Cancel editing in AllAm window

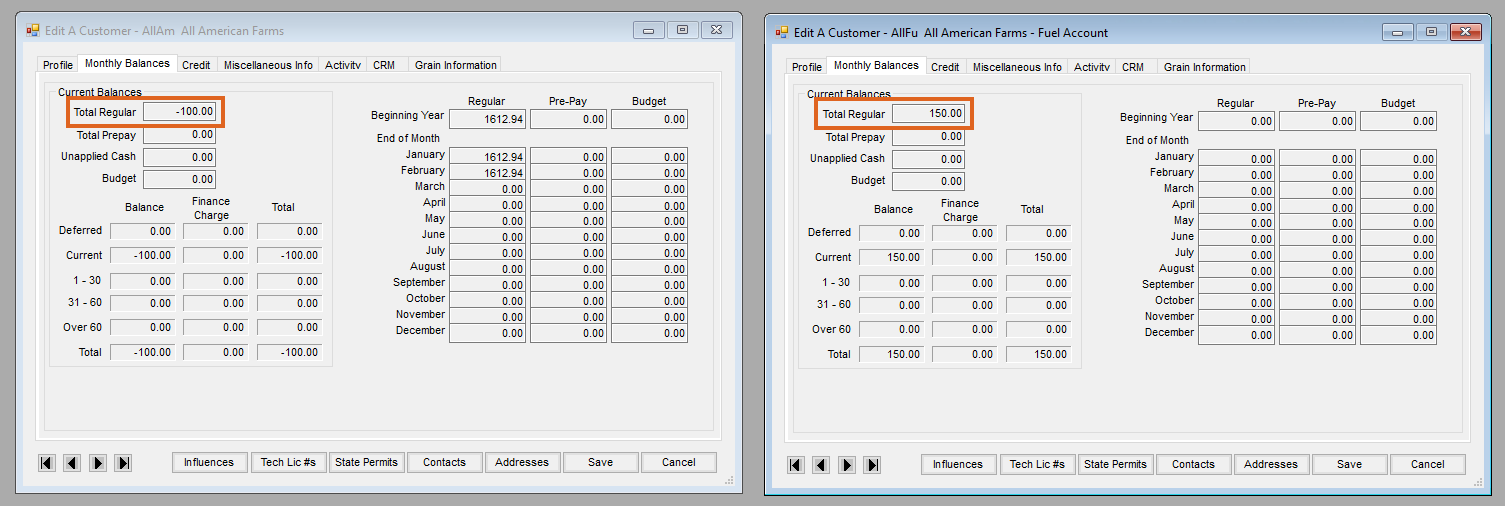(679, 462)
